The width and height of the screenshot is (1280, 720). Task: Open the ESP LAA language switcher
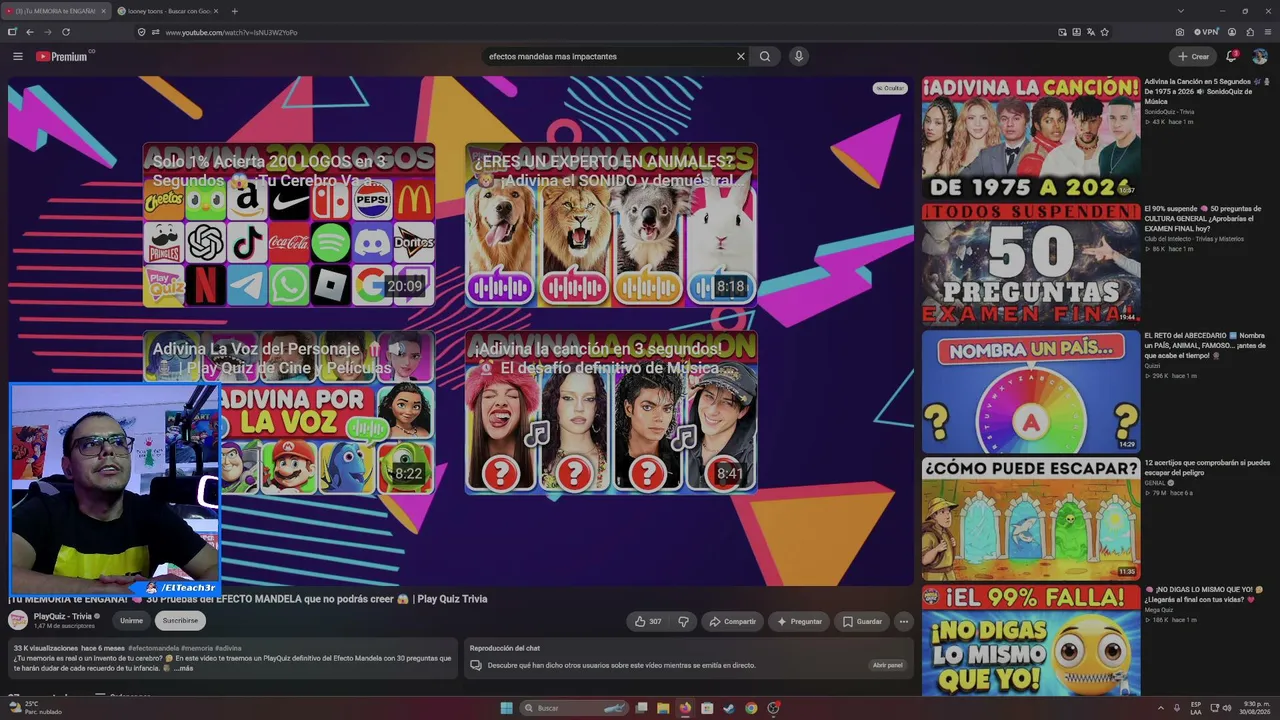click(x=1196, y=708)
